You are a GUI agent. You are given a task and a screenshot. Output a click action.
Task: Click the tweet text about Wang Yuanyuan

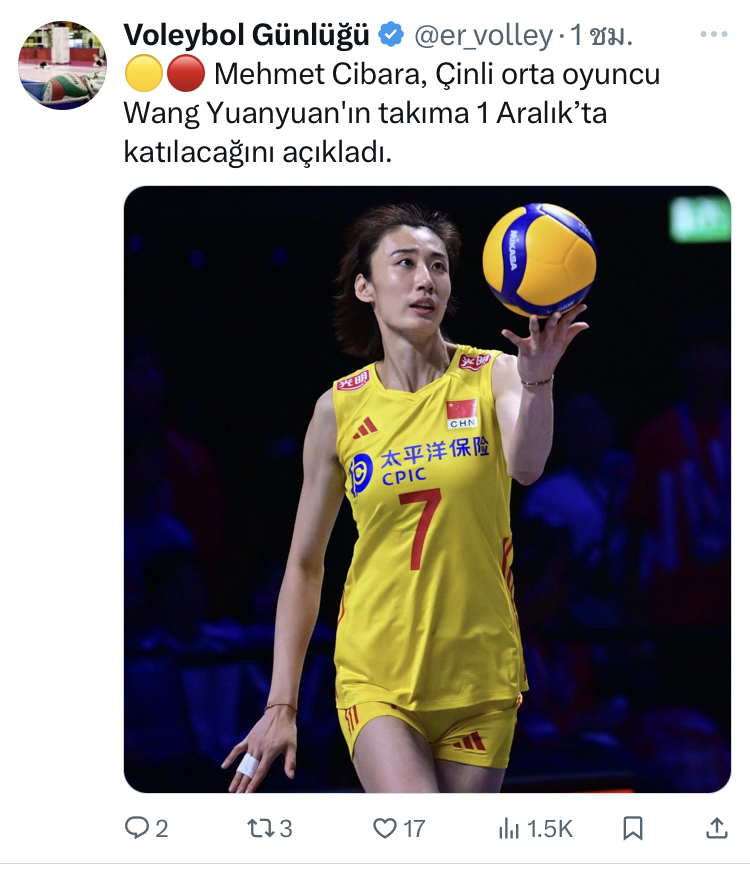point(392,113)
